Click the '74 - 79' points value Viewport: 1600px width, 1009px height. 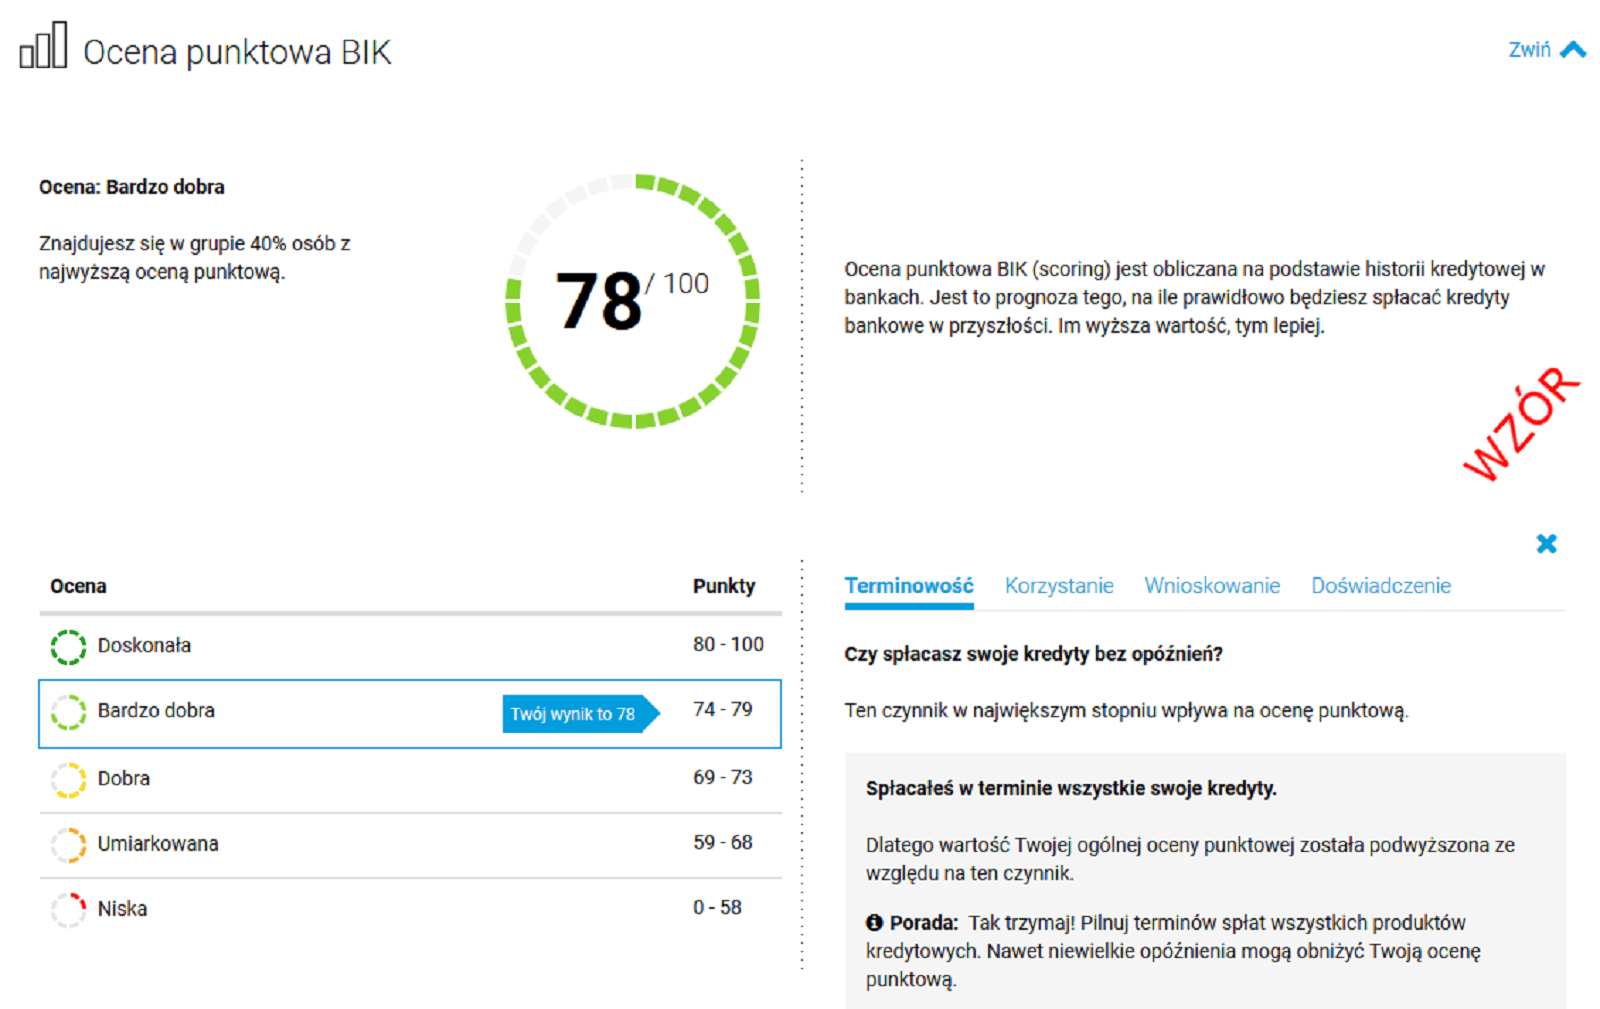pos(722,709)
